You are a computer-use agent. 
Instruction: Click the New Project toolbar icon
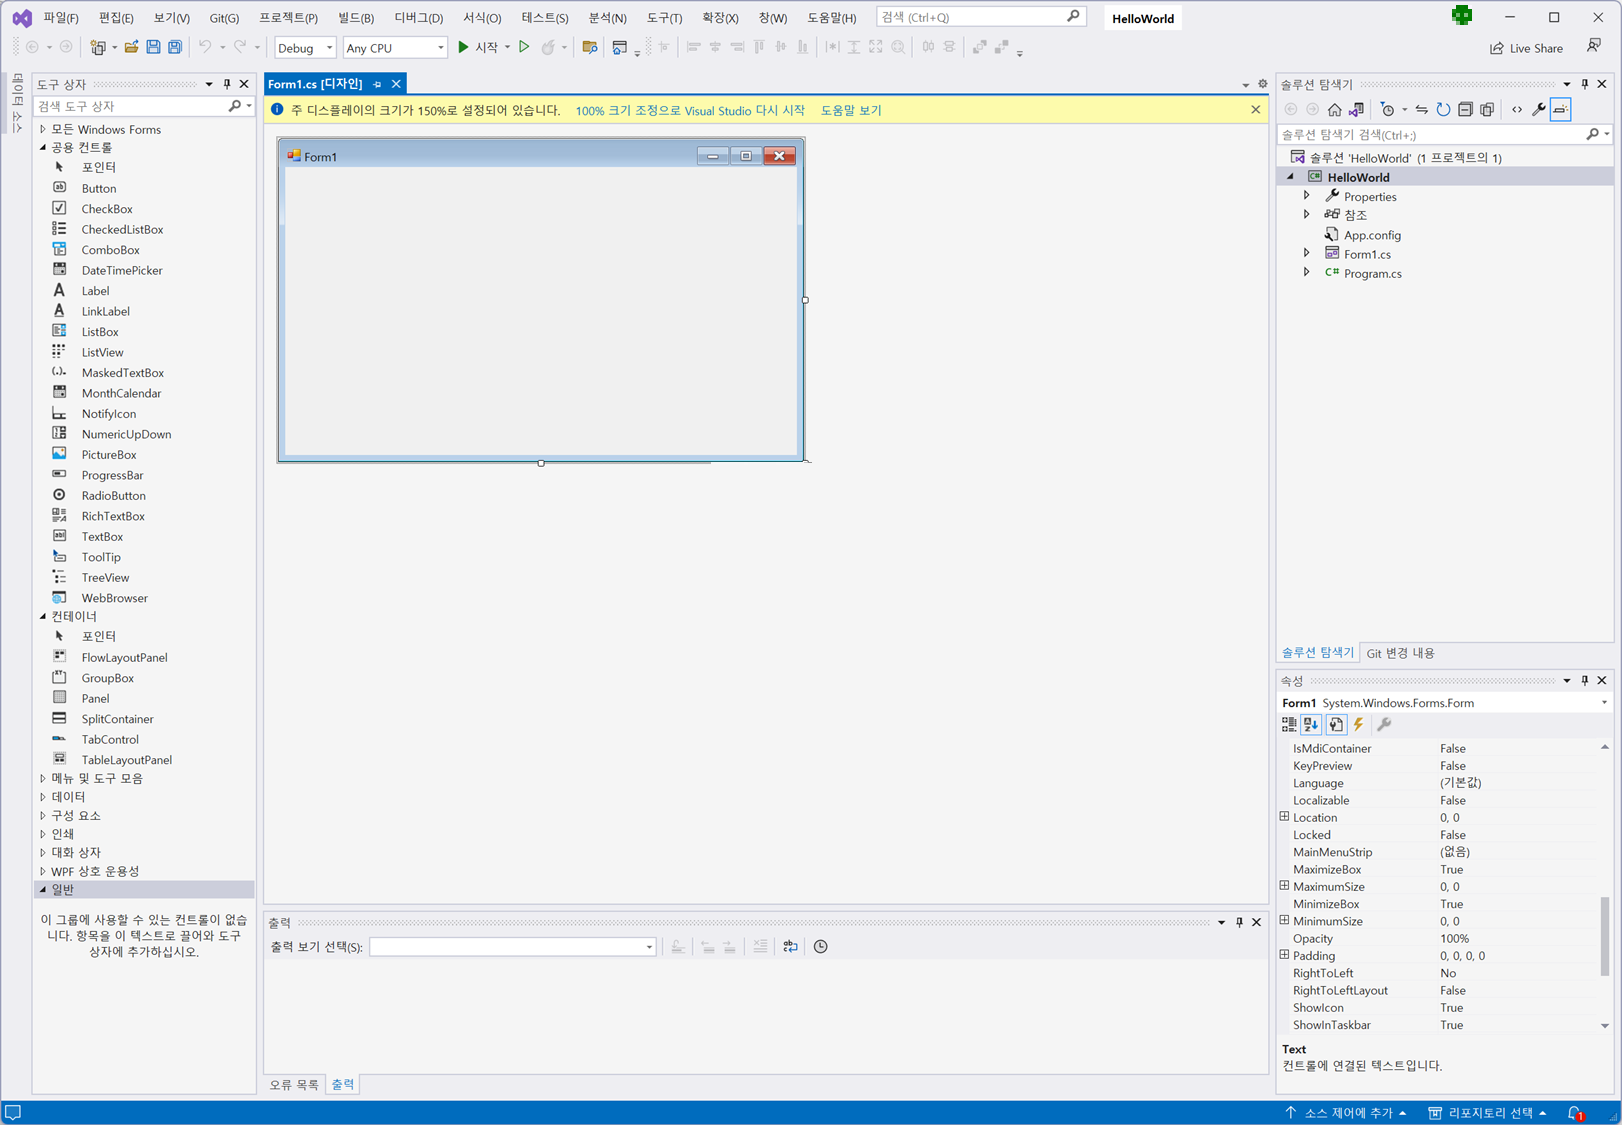tap(98, 47)
